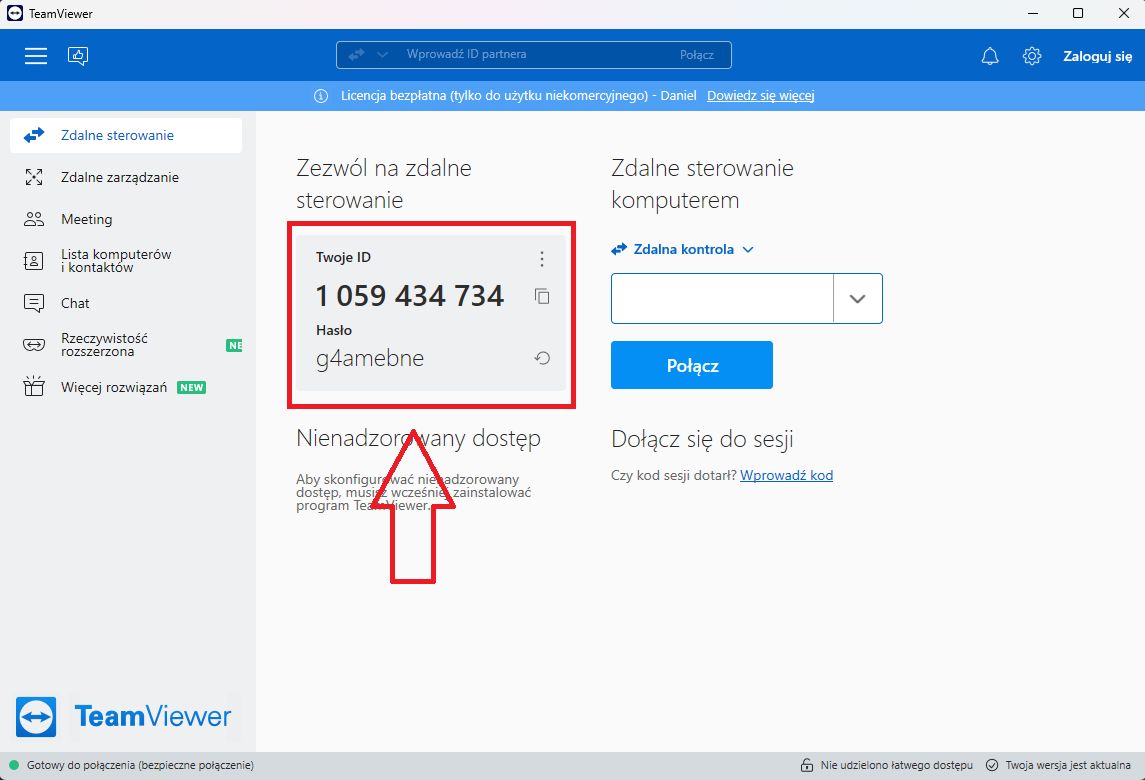Screen dimensions: 1145x780
Task: Open Więcej rozwiązań in the sidebar
Action: 126,387
